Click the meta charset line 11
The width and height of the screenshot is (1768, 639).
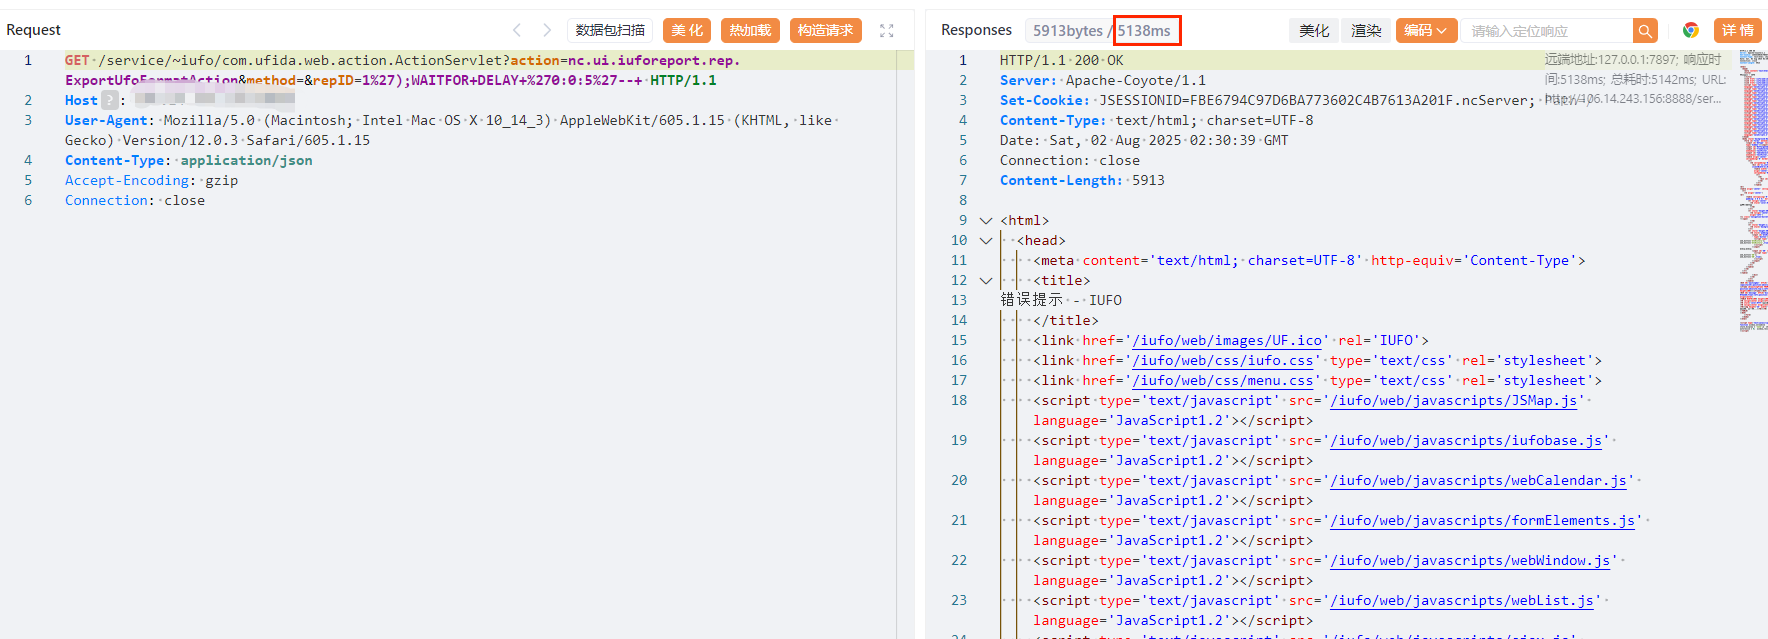pyautogui.click(x=1309, y=260)
